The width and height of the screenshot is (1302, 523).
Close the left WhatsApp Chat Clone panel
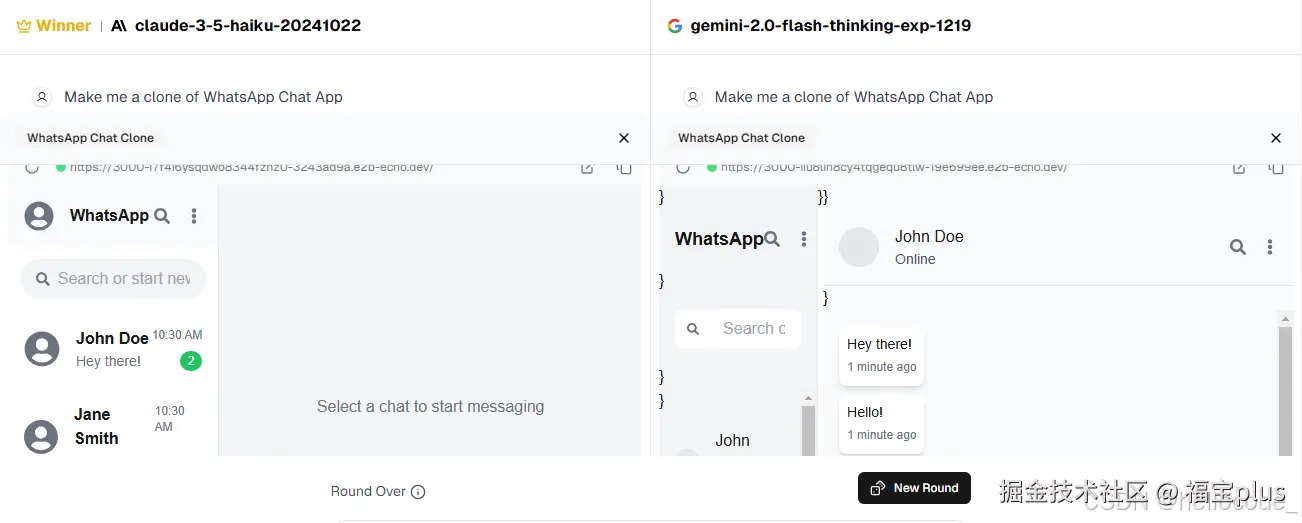click(x=624, y=138)
